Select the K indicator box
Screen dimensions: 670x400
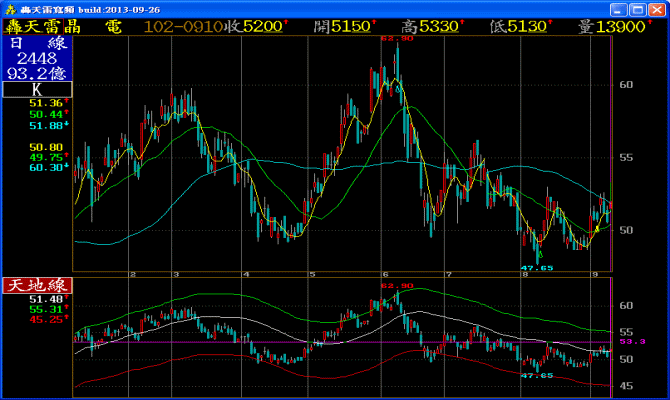[37, 90]
